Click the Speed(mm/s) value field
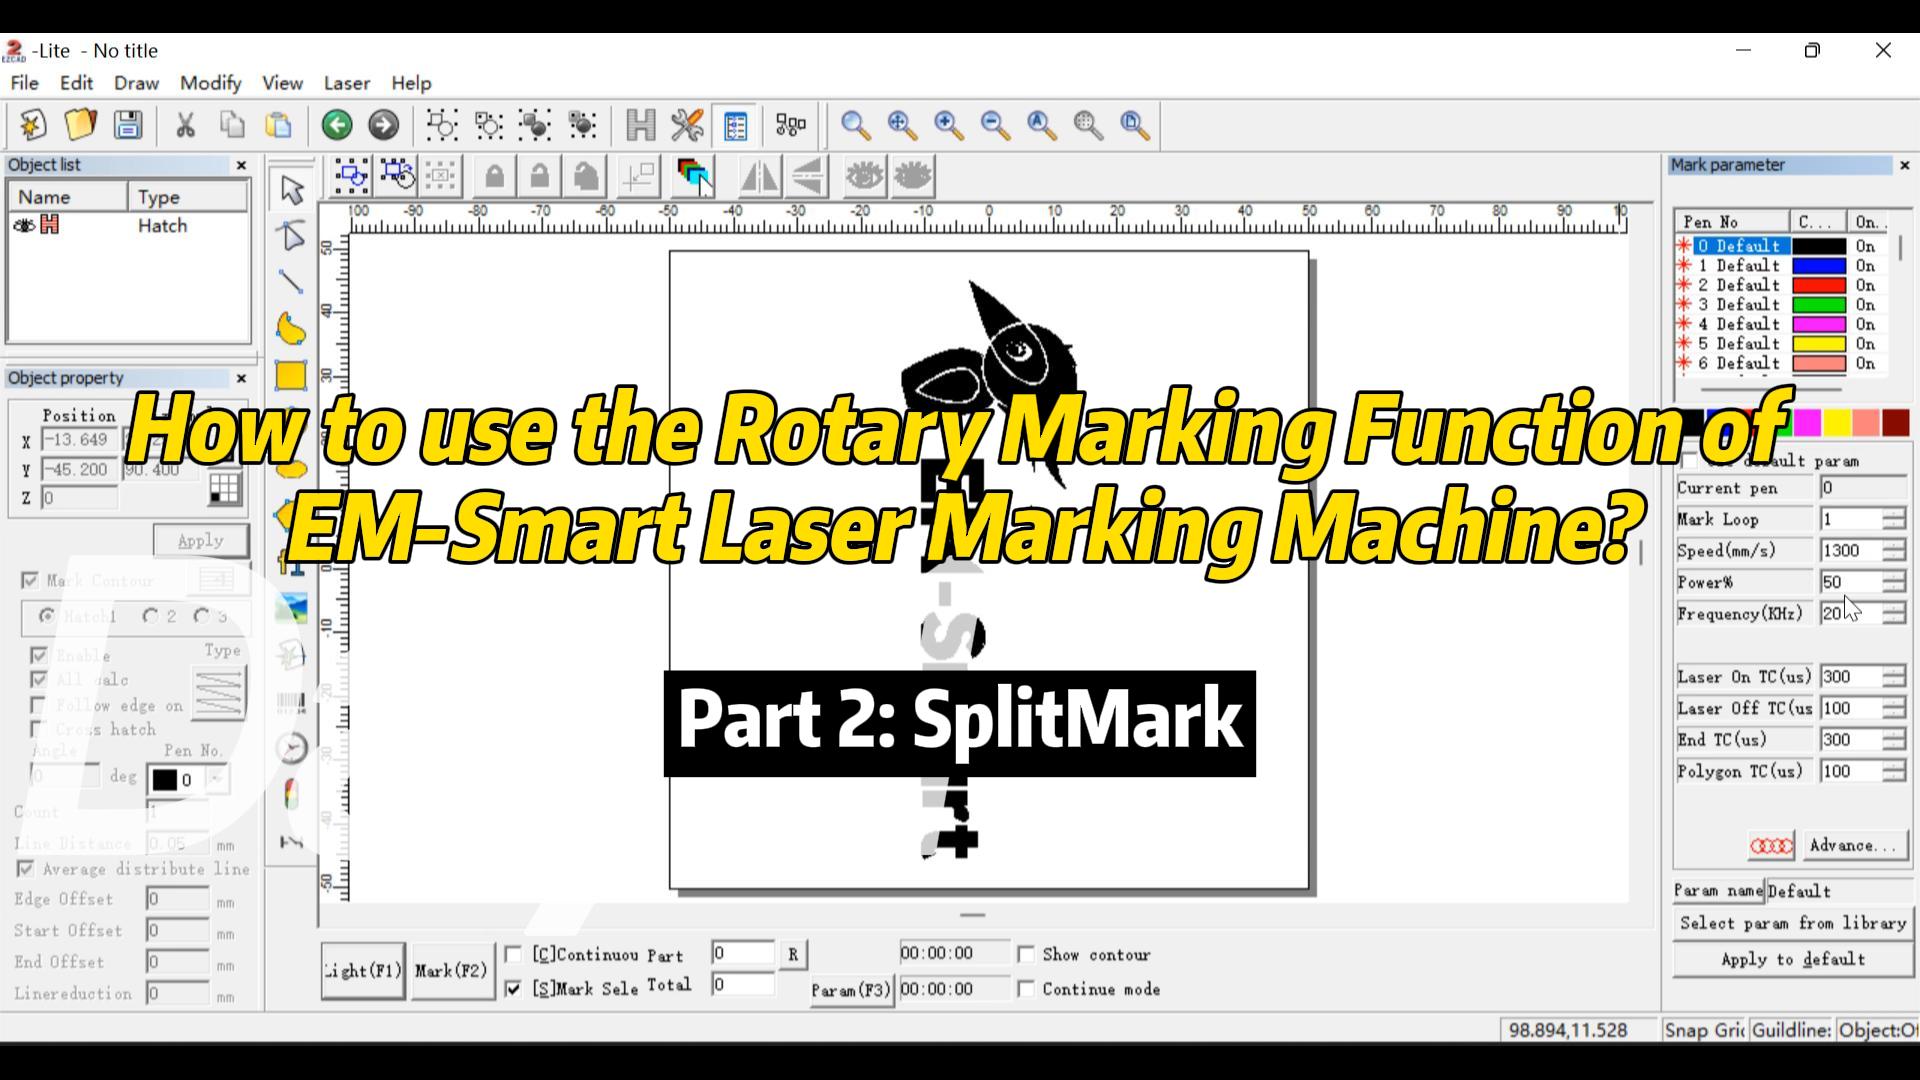1920x1080 pixels. [1850, 551]
